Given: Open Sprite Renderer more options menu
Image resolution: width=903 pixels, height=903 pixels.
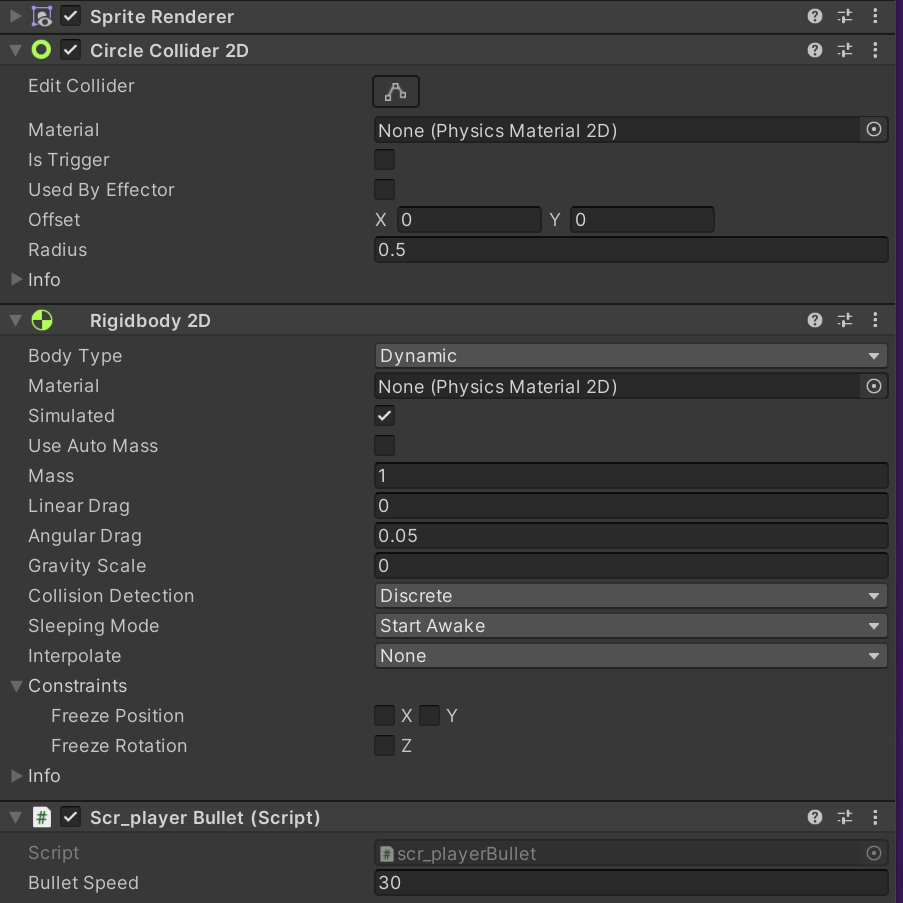Looking at the screenshot, I should click(875, 17).
